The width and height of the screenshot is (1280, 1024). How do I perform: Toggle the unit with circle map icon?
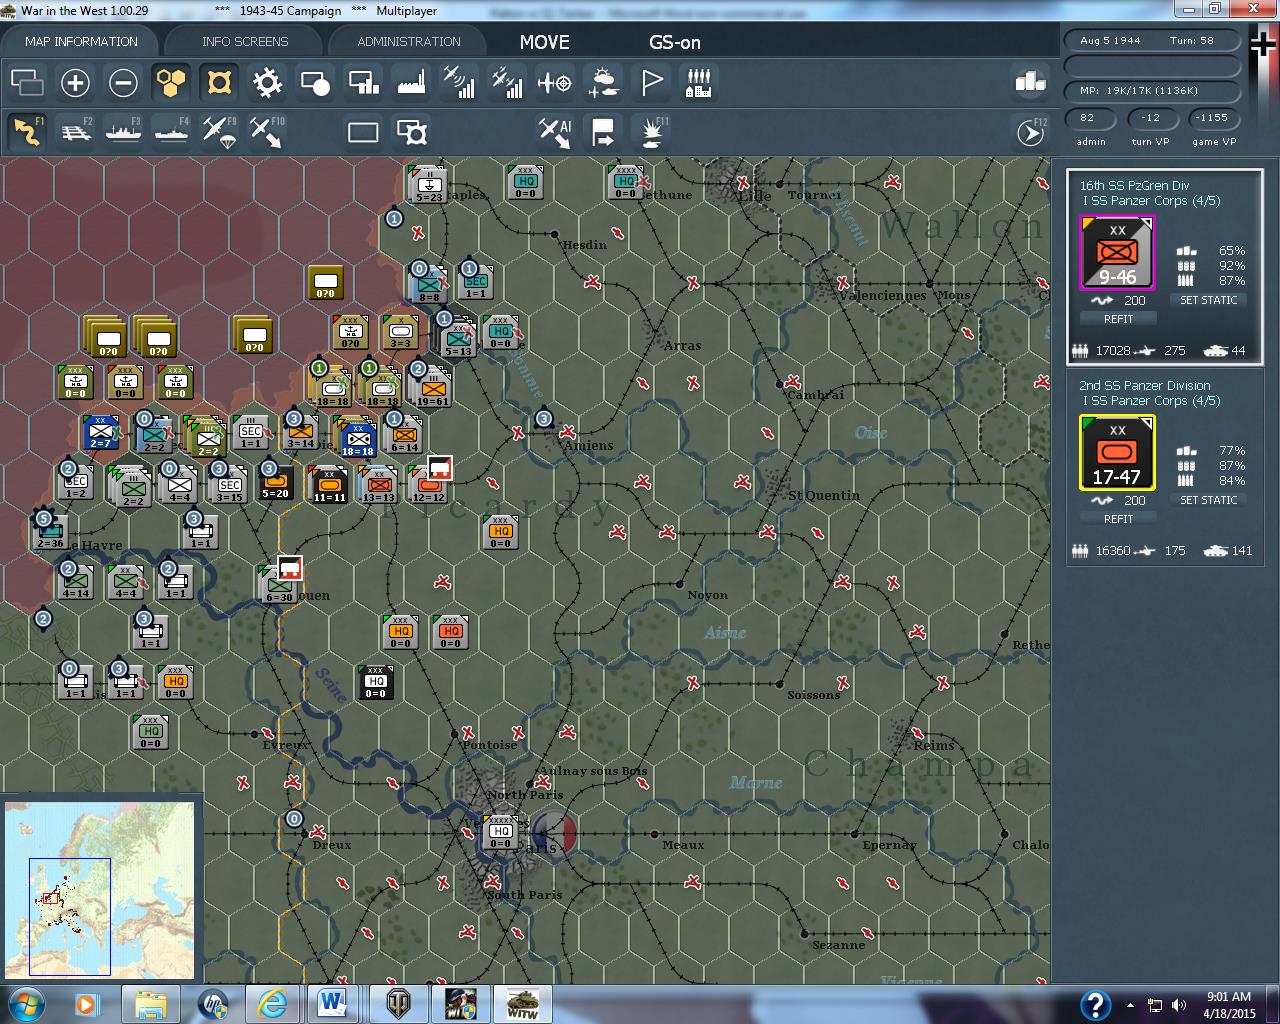[315, 82]
